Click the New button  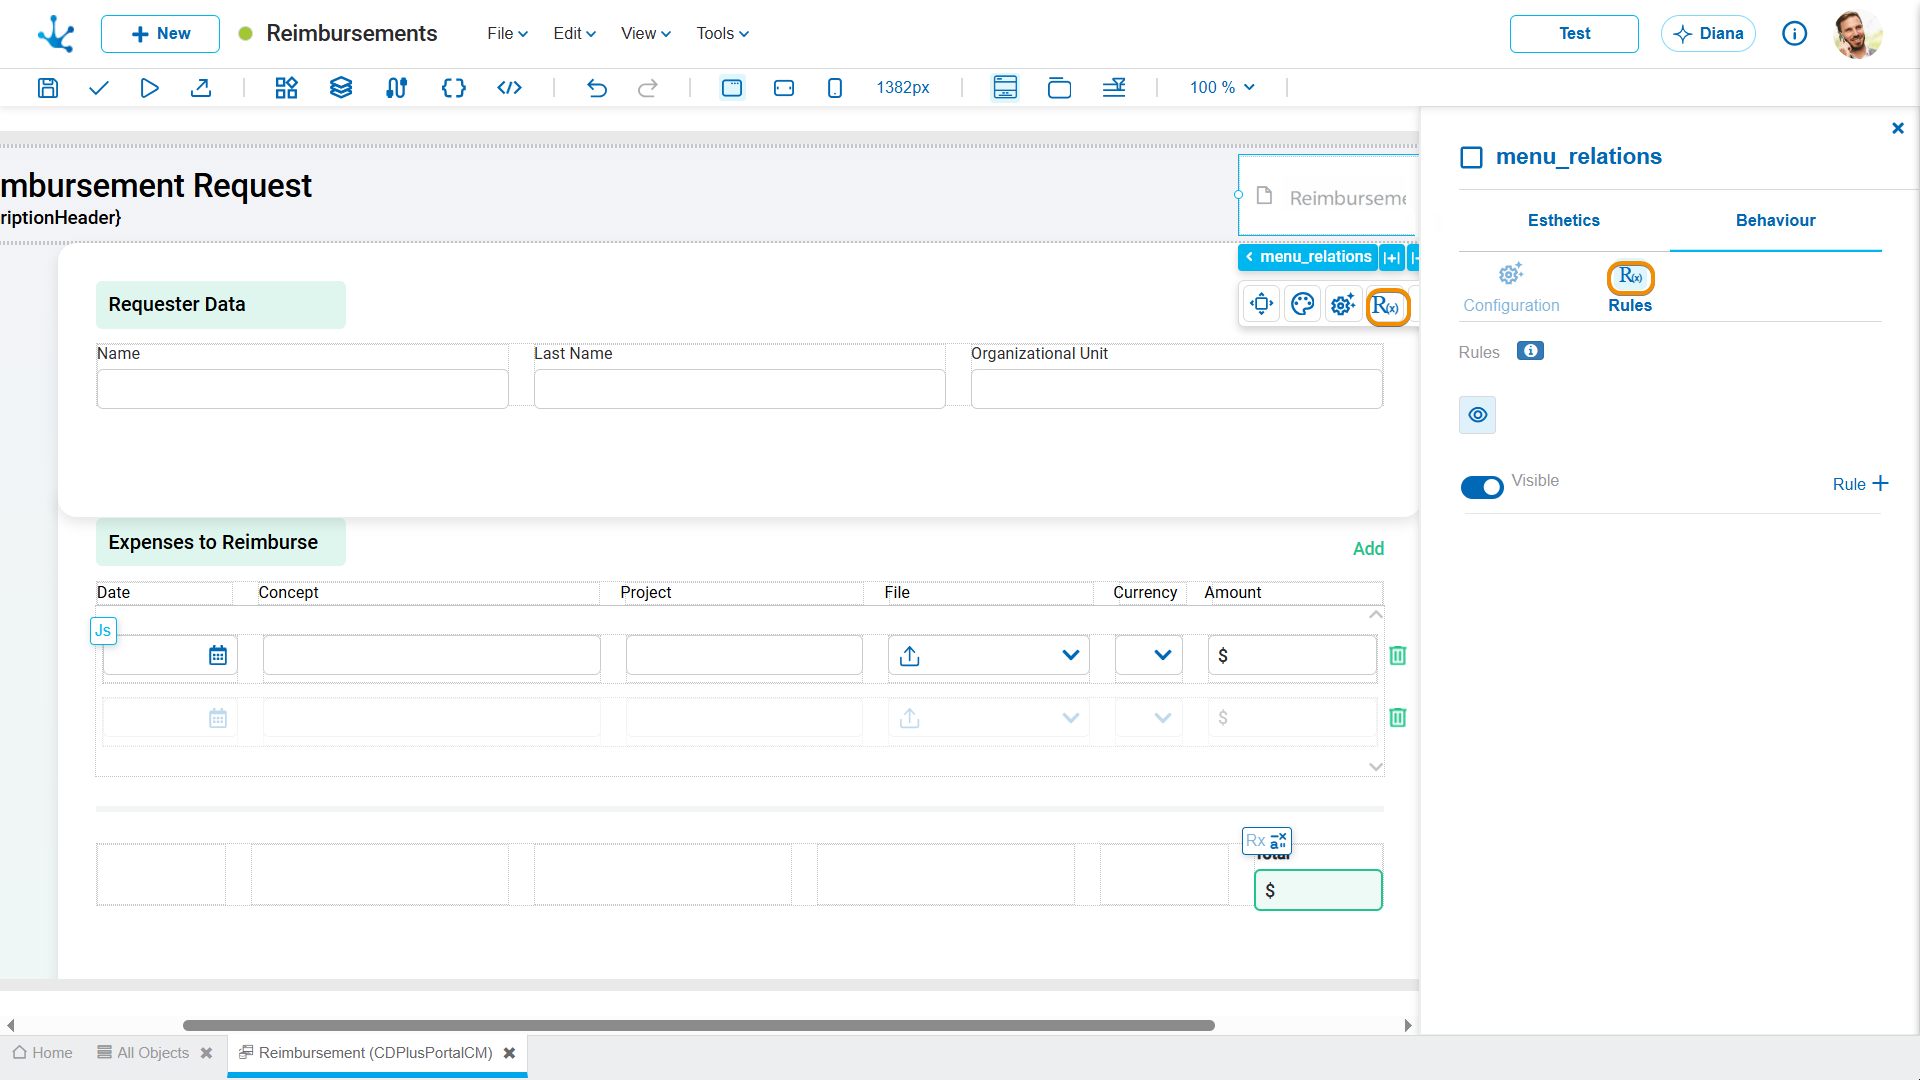tap(160, 34)
